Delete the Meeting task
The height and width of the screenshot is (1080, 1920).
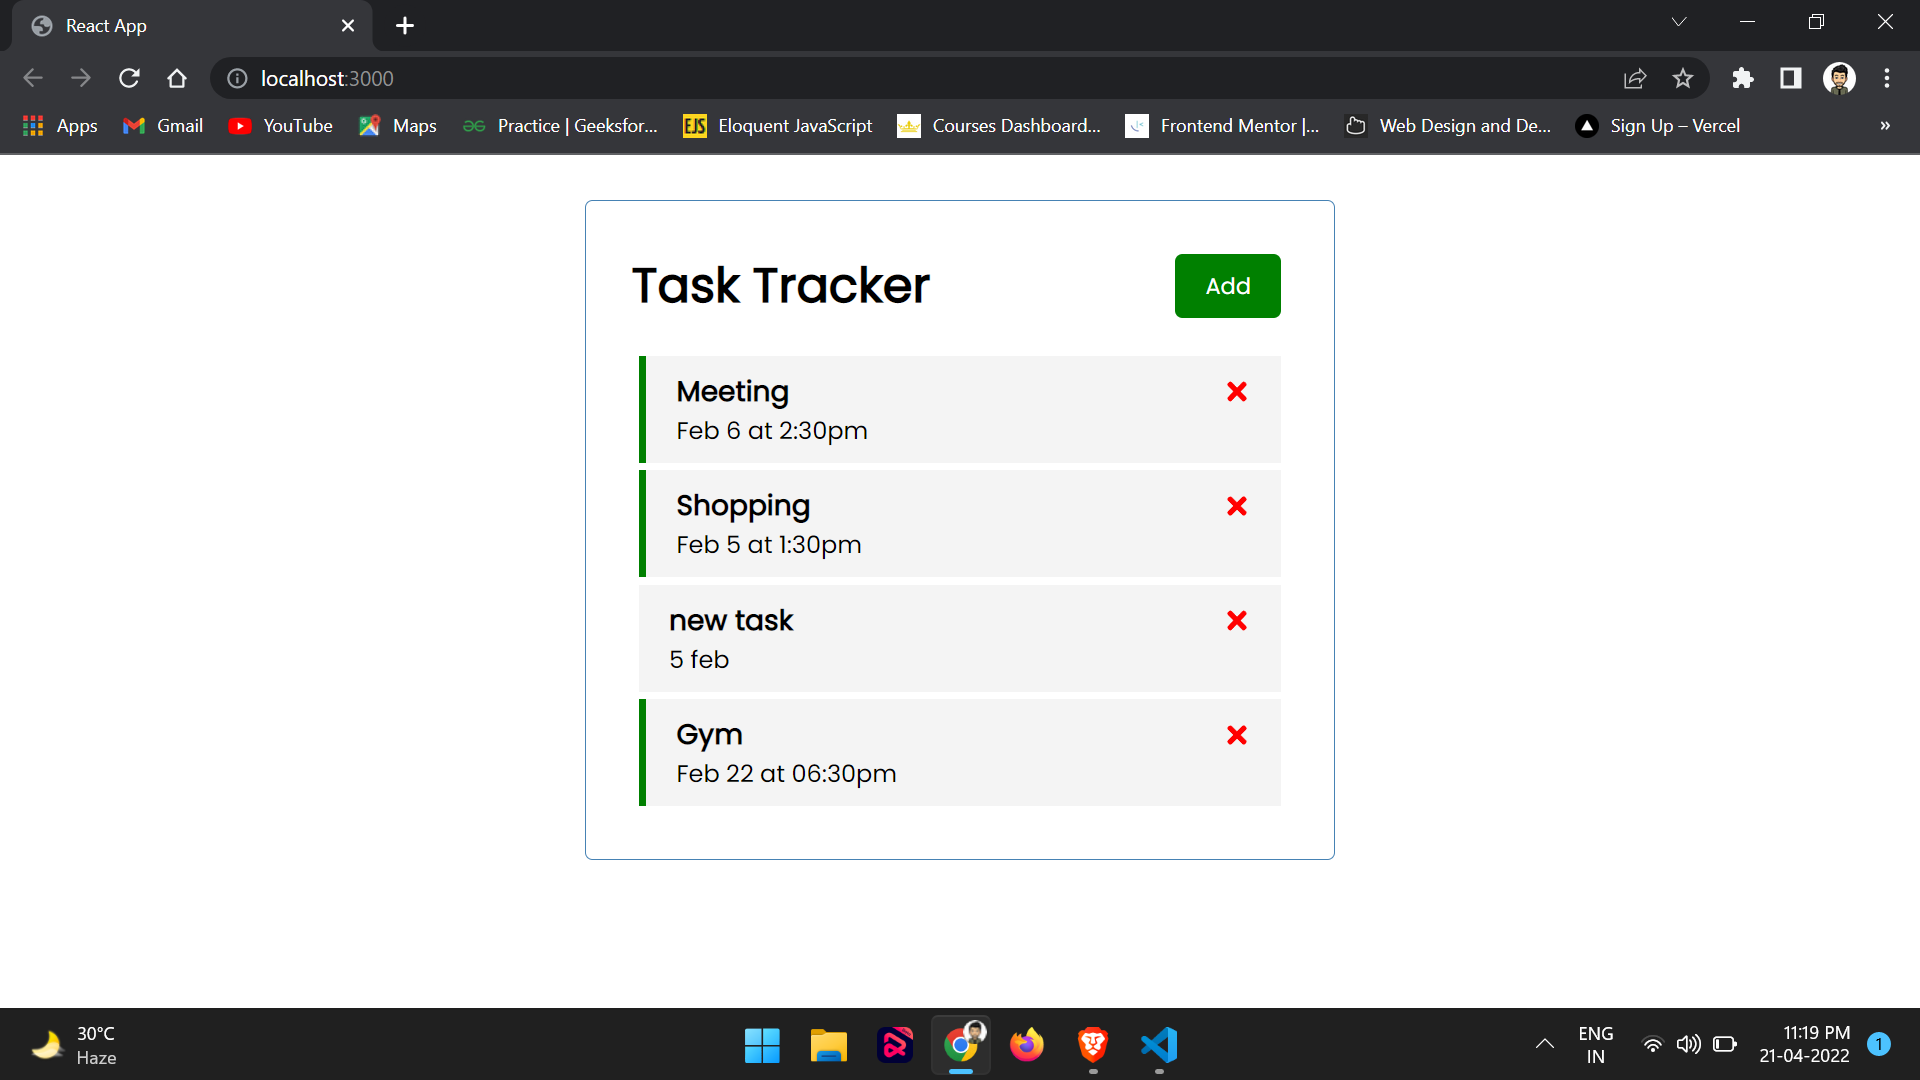(1237, 392)
